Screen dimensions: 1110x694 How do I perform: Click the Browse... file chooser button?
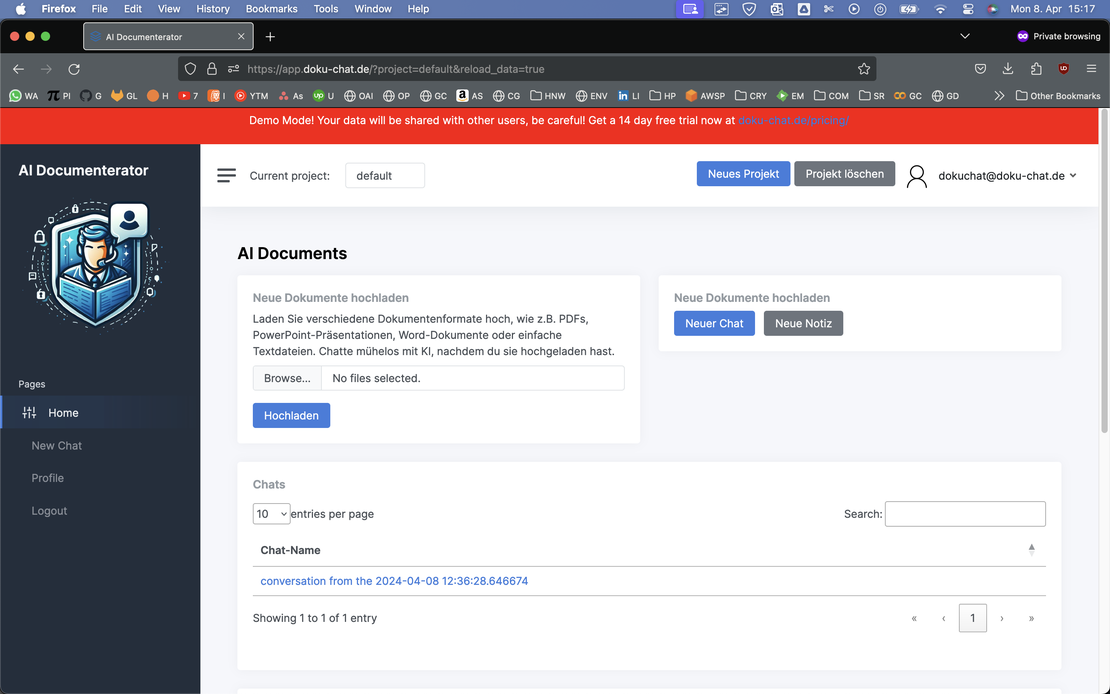(287, 378)
